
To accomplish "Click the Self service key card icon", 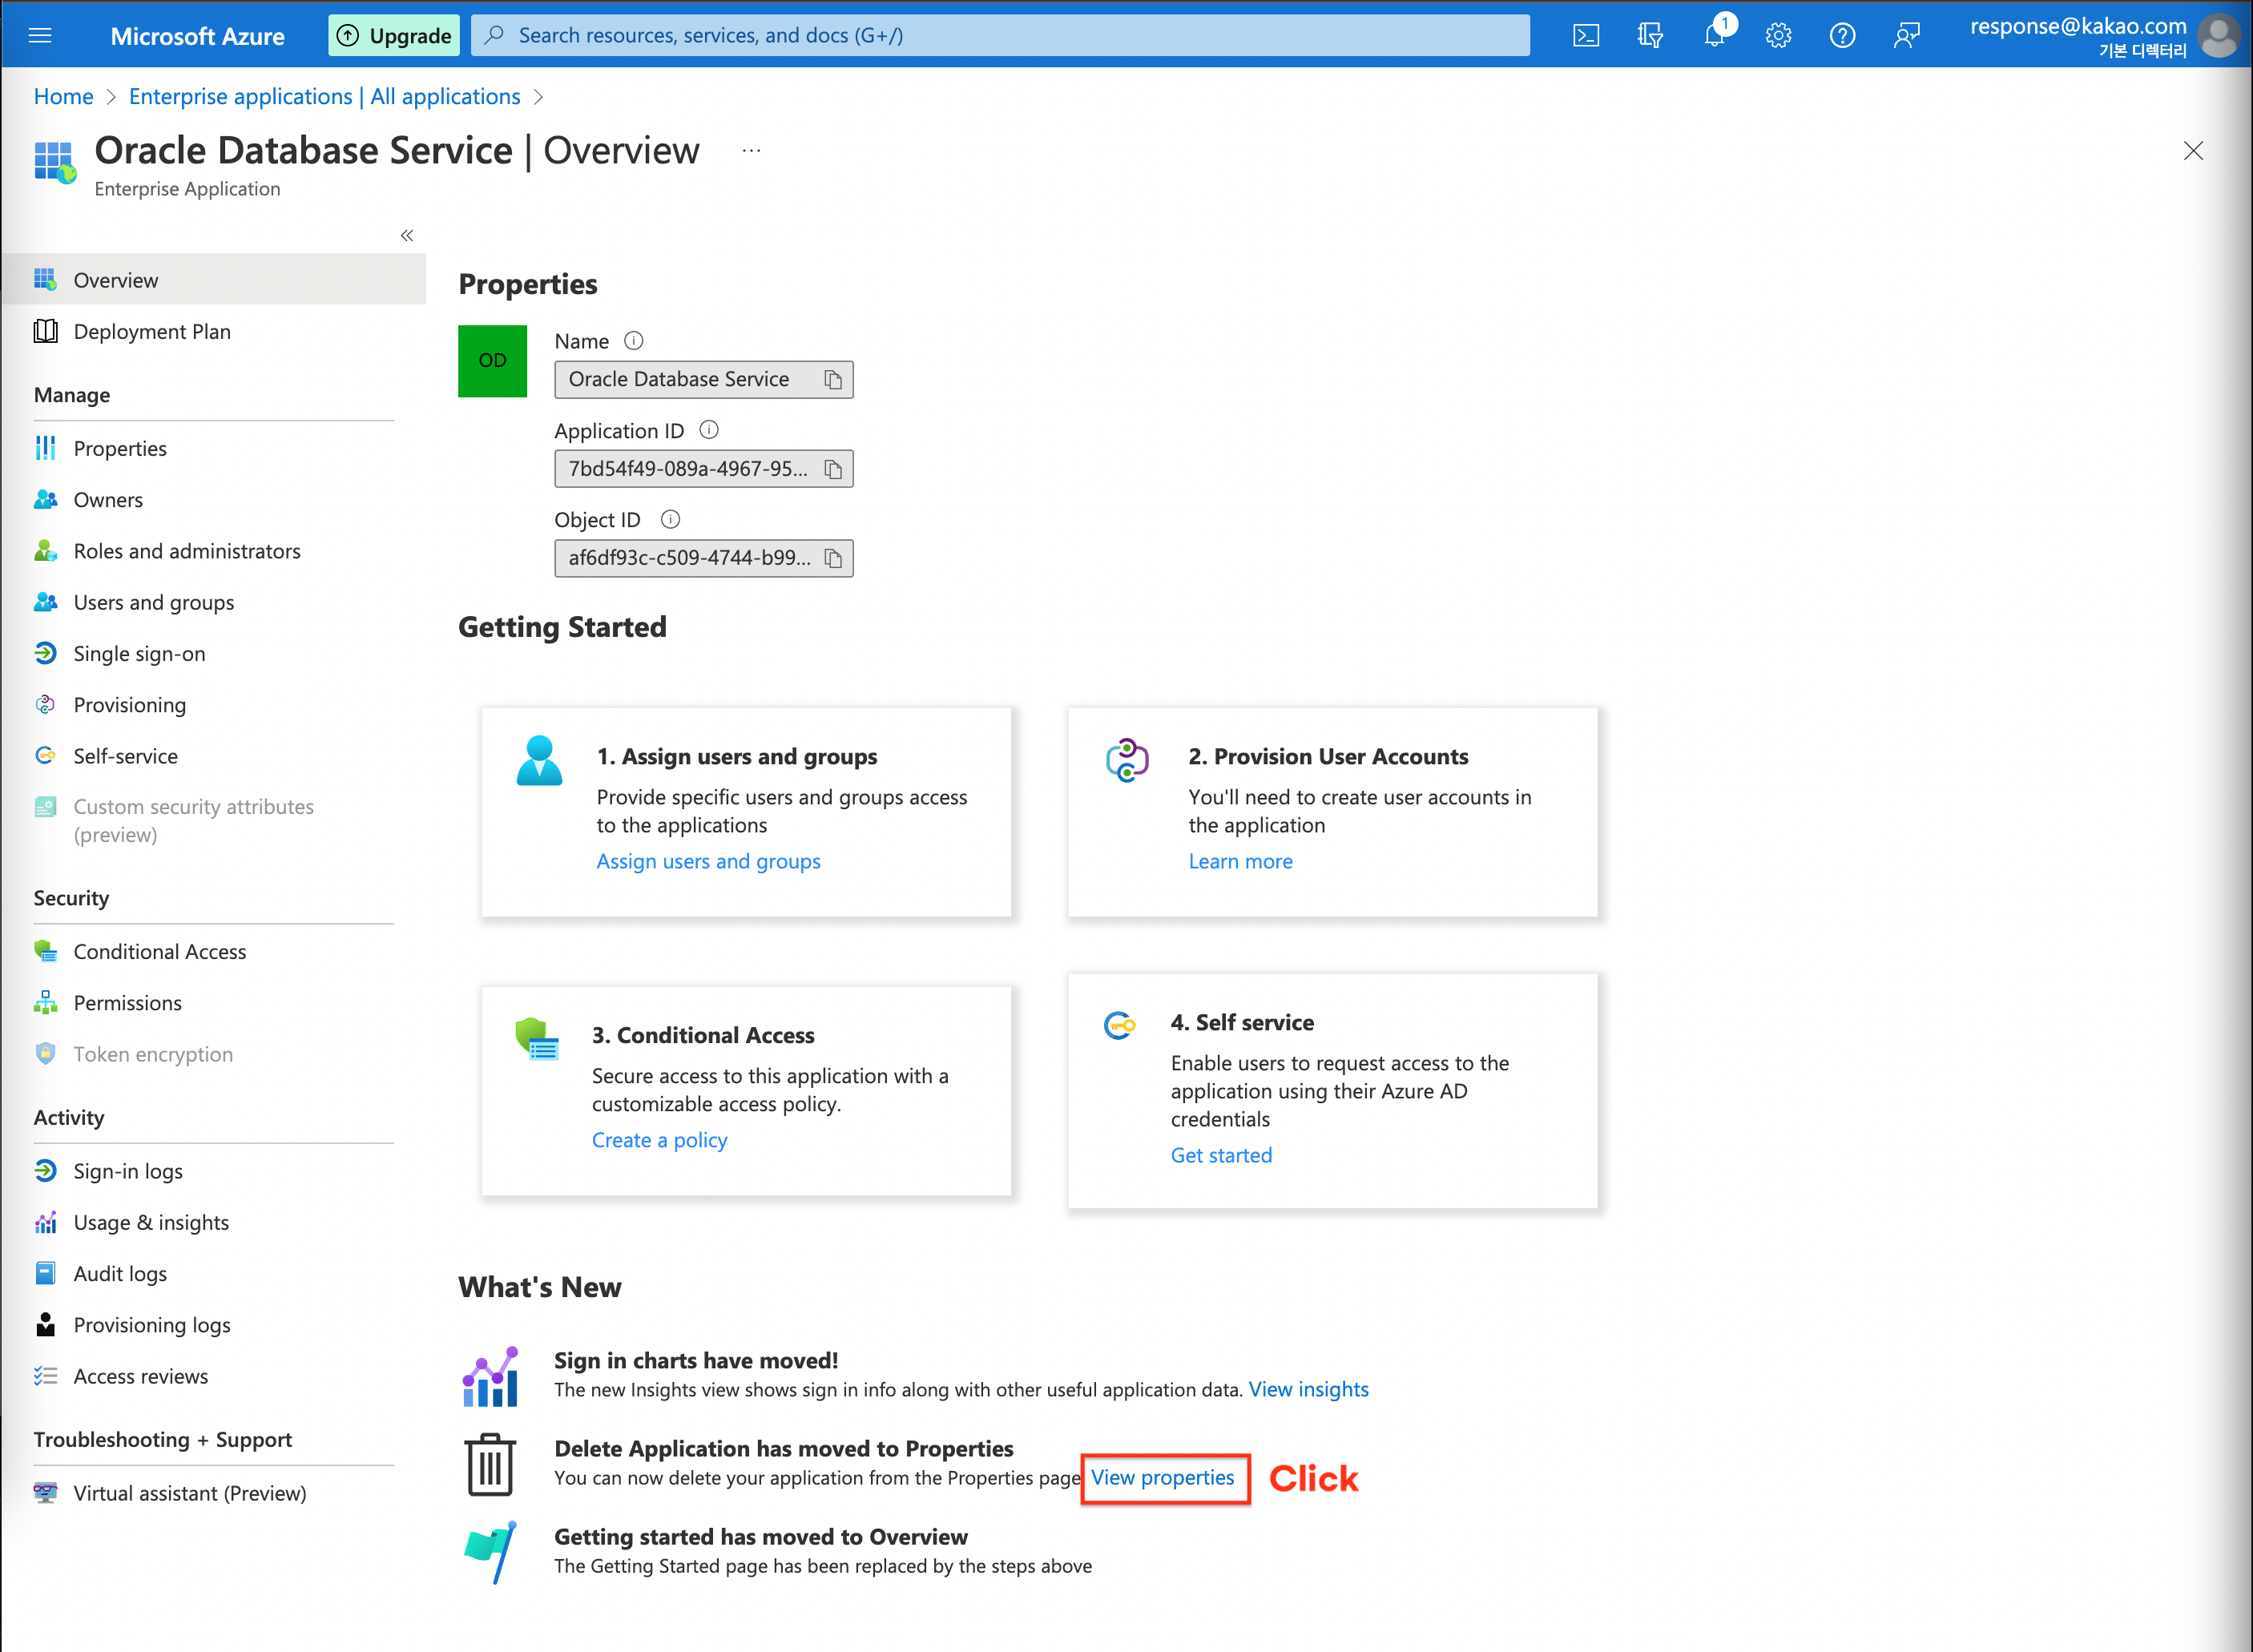I will click(x=1119, y=1025).
